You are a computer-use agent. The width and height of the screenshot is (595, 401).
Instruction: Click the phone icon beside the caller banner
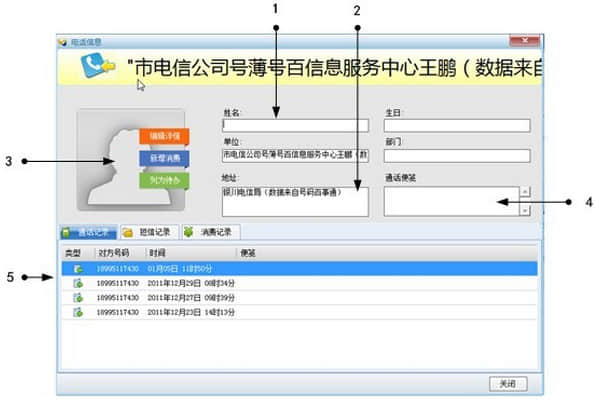pyautogui.click(x=97, y=65)
